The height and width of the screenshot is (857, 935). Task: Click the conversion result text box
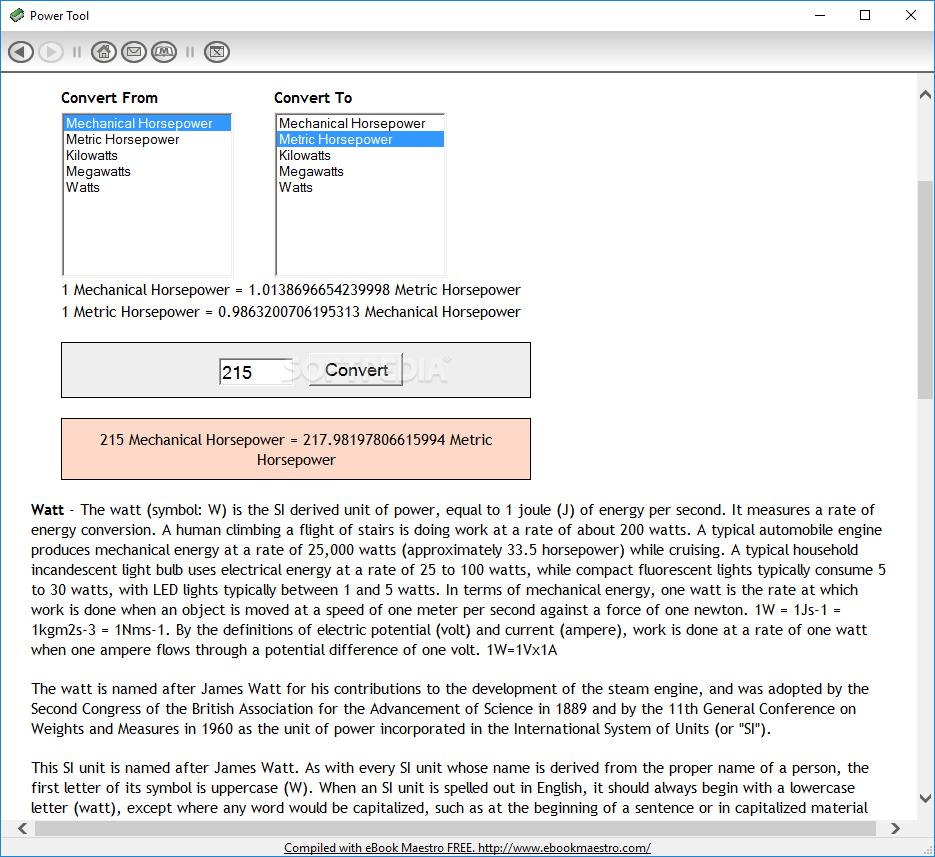click(x=296, y=449)
